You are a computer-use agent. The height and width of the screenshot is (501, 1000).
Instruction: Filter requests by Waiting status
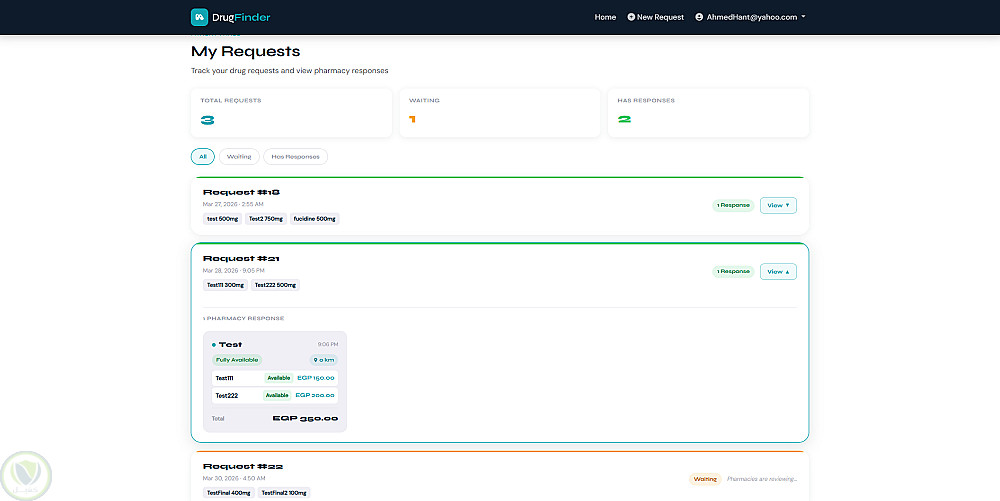(239, 156)
